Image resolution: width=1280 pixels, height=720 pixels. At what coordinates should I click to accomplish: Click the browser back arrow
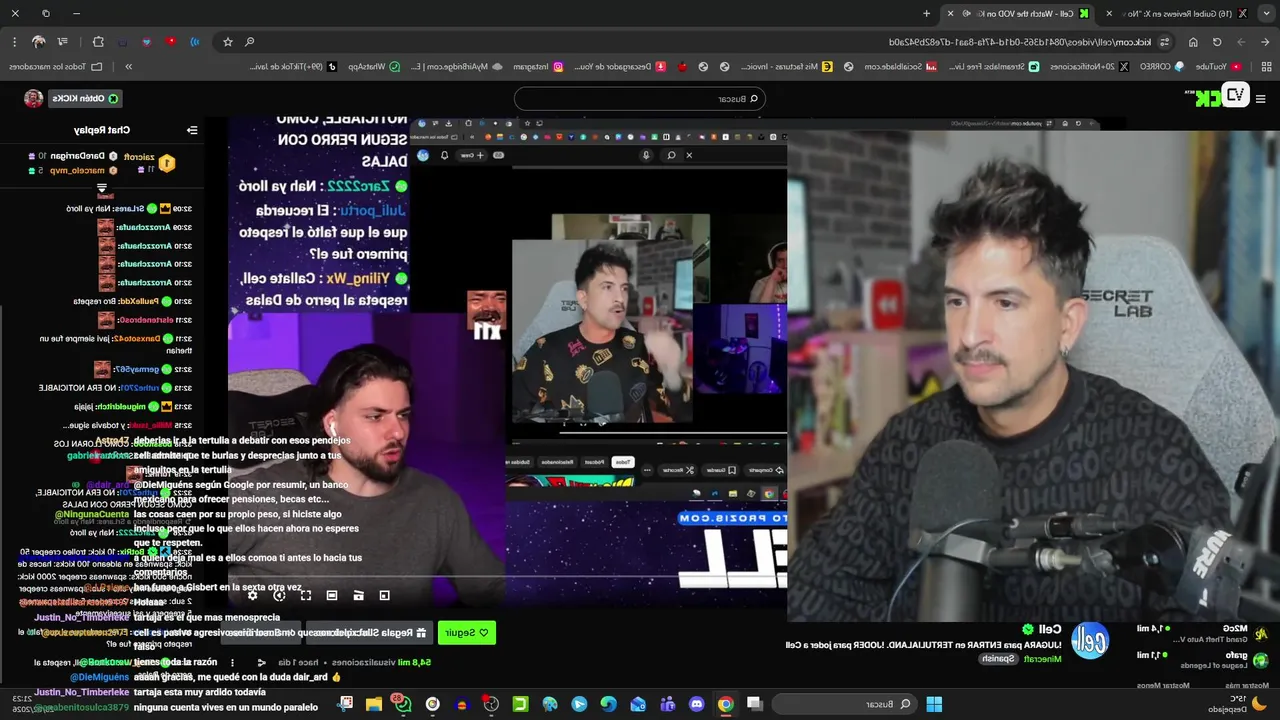[1265, 42]
